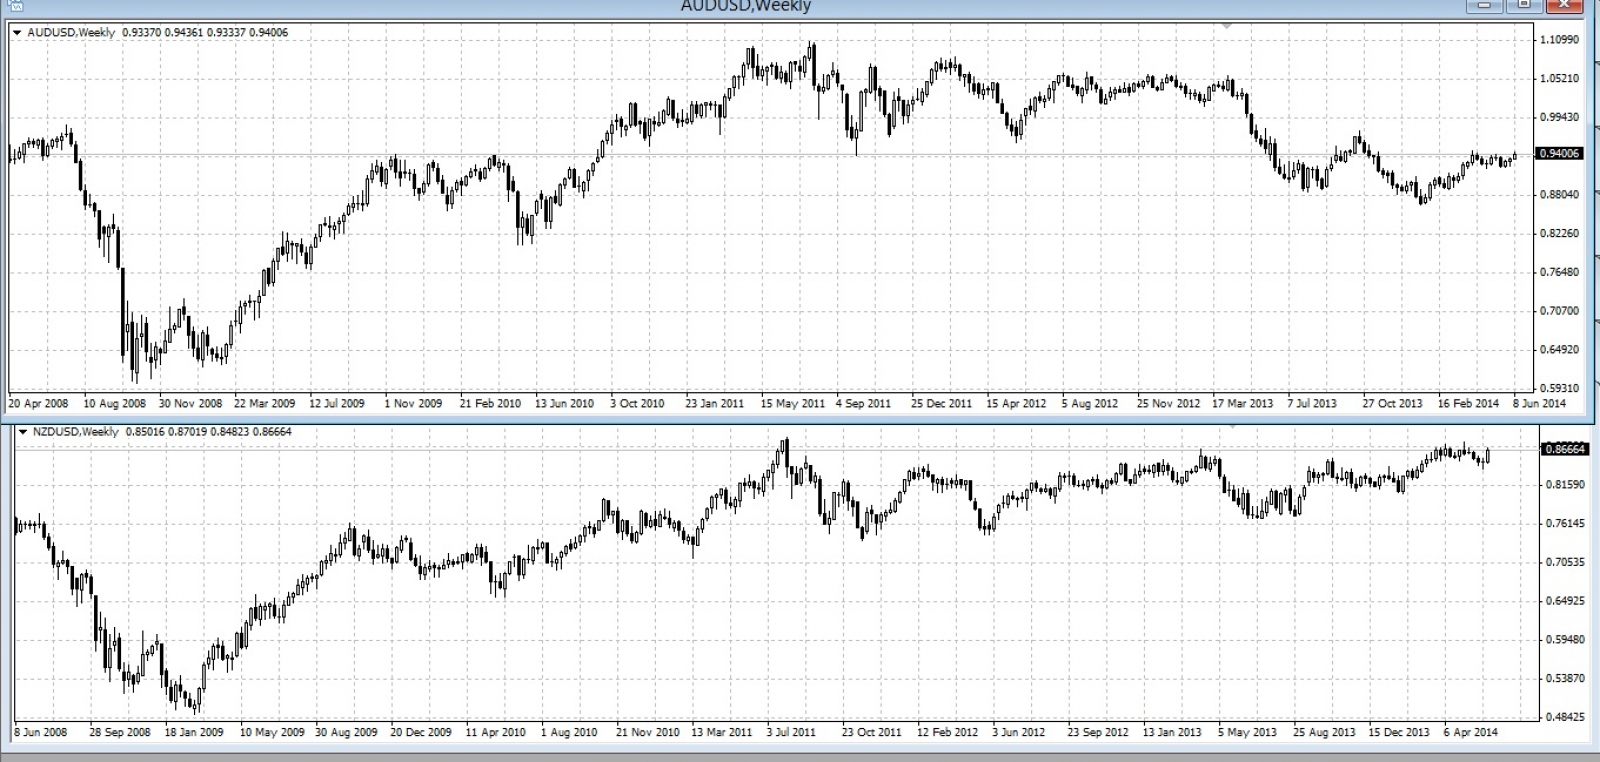Click the 0.86664 current price tag
This screenshot has width=1600, height=762.
1565,450
